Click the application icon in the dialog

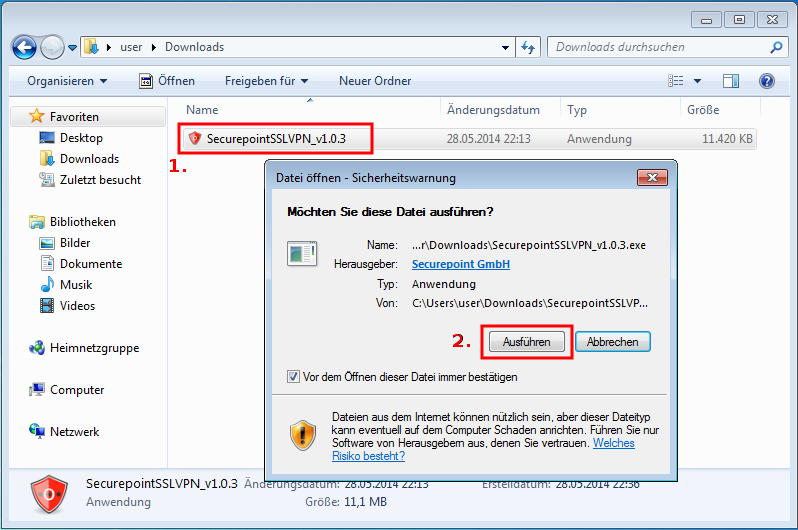[x=302, y=254]
